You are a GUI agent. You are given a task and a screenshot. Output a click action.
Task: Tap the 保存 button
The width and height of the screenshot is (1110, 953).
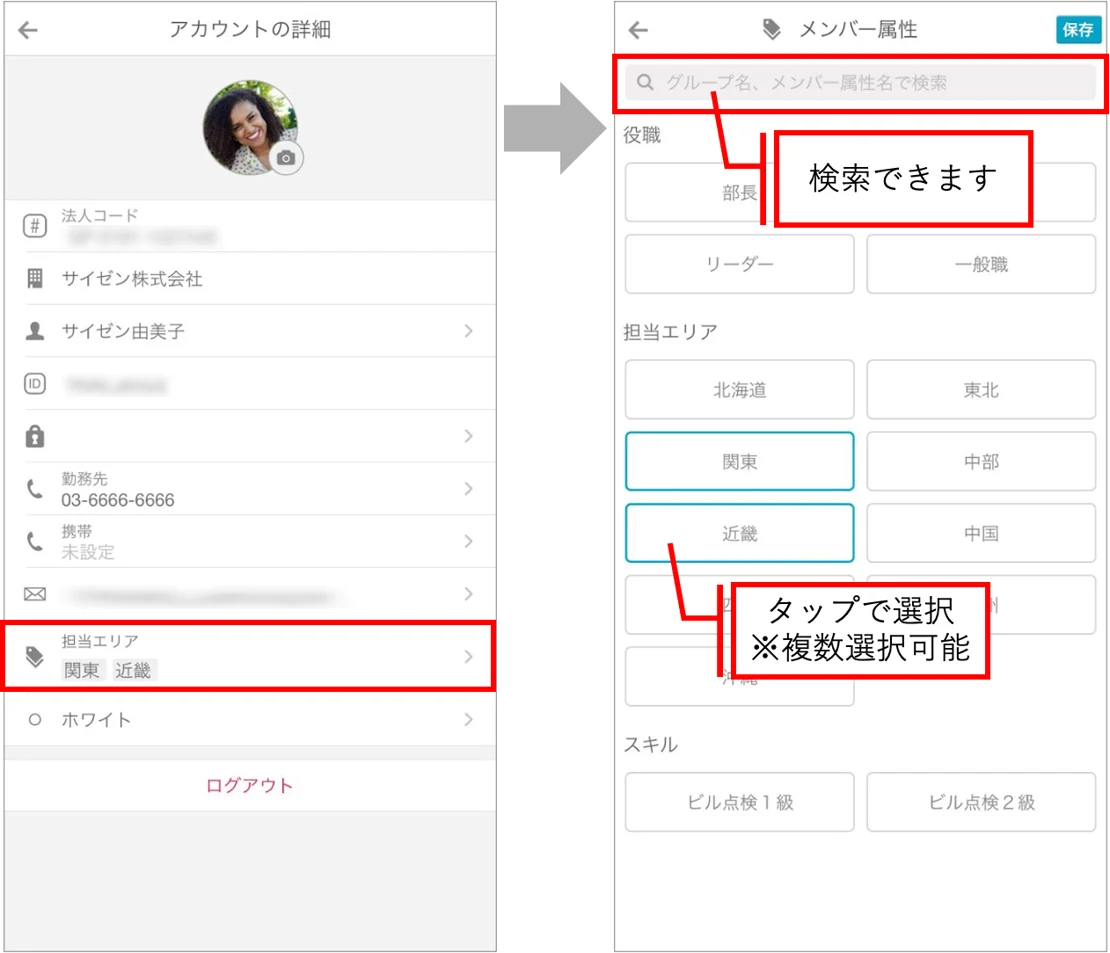[1078, 30]
